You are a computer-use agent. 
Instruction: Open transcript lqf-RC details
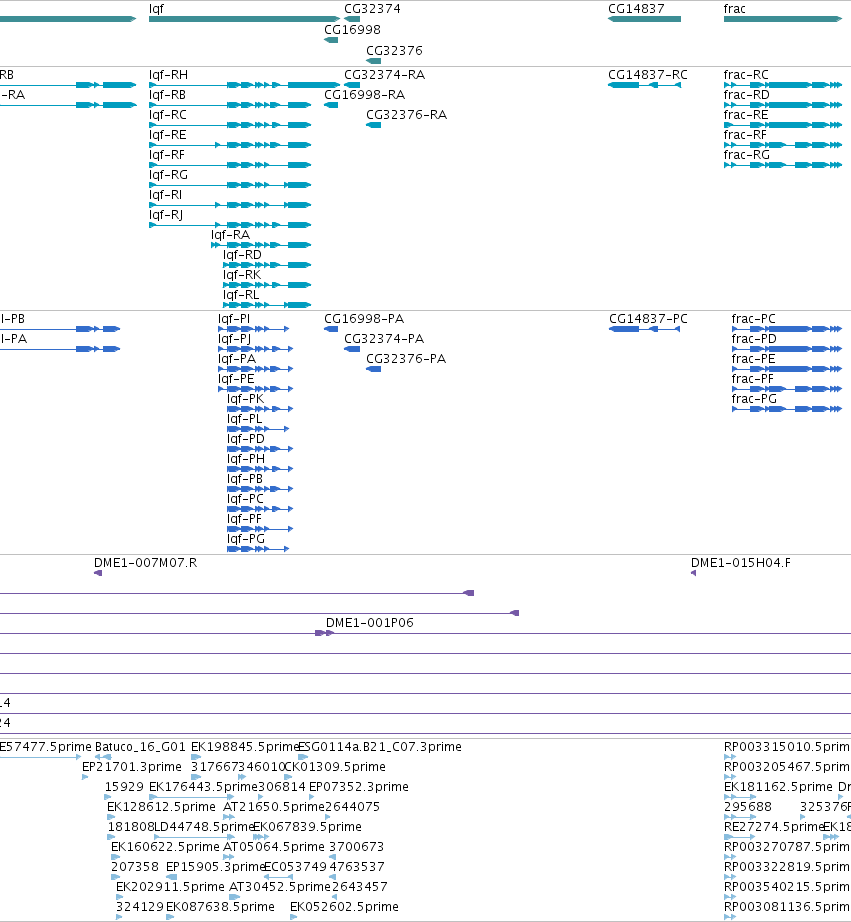point(168,115)
